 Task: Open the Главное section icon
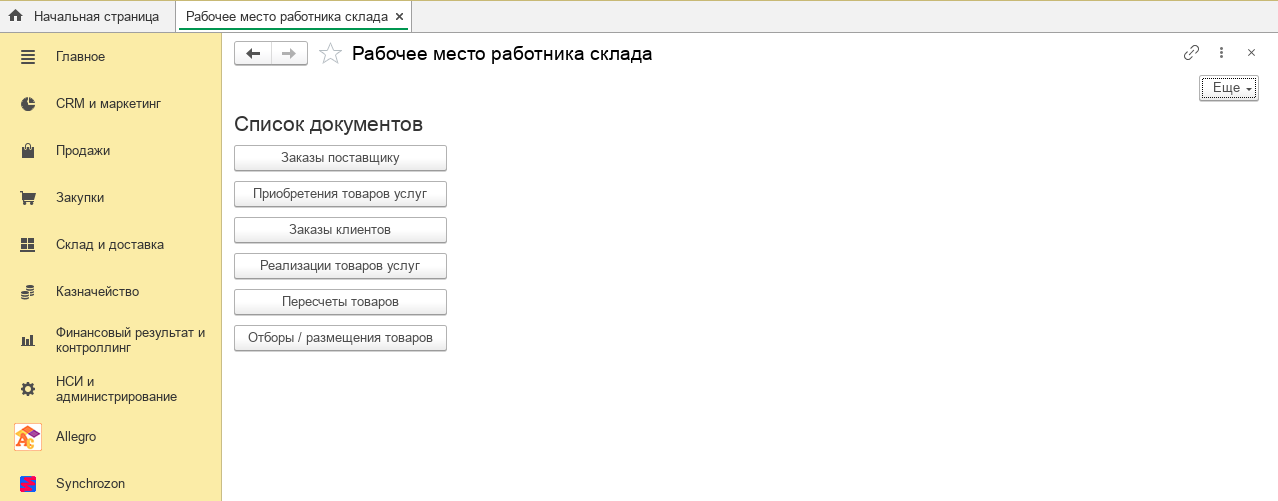pyautogui.click(x=28, y=57)
